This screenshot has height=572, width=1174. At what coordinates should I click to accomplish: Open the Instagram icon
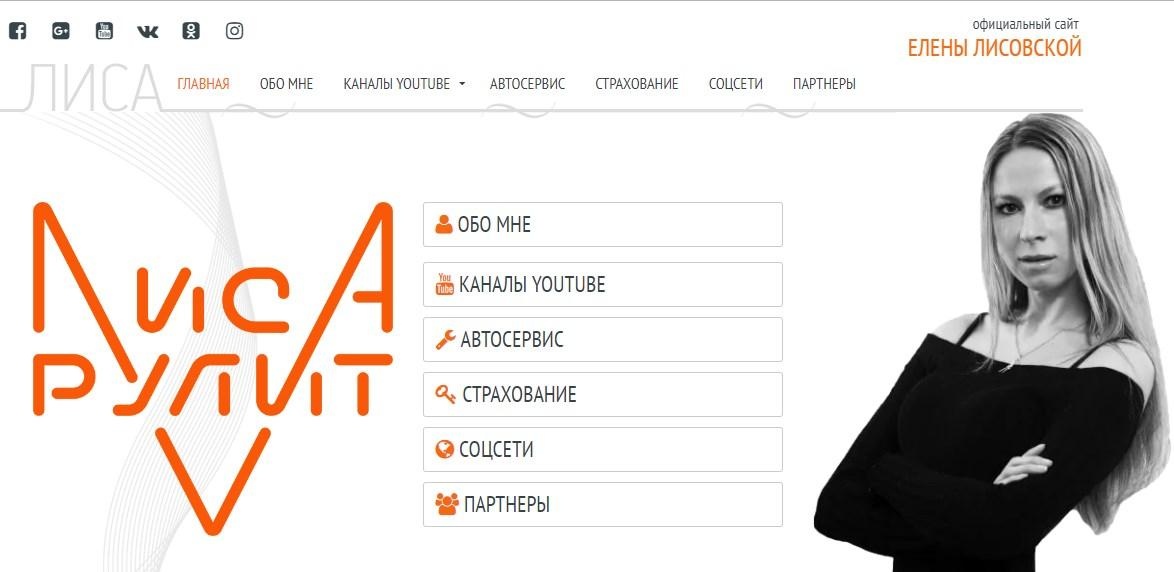(x=234, y=31)
